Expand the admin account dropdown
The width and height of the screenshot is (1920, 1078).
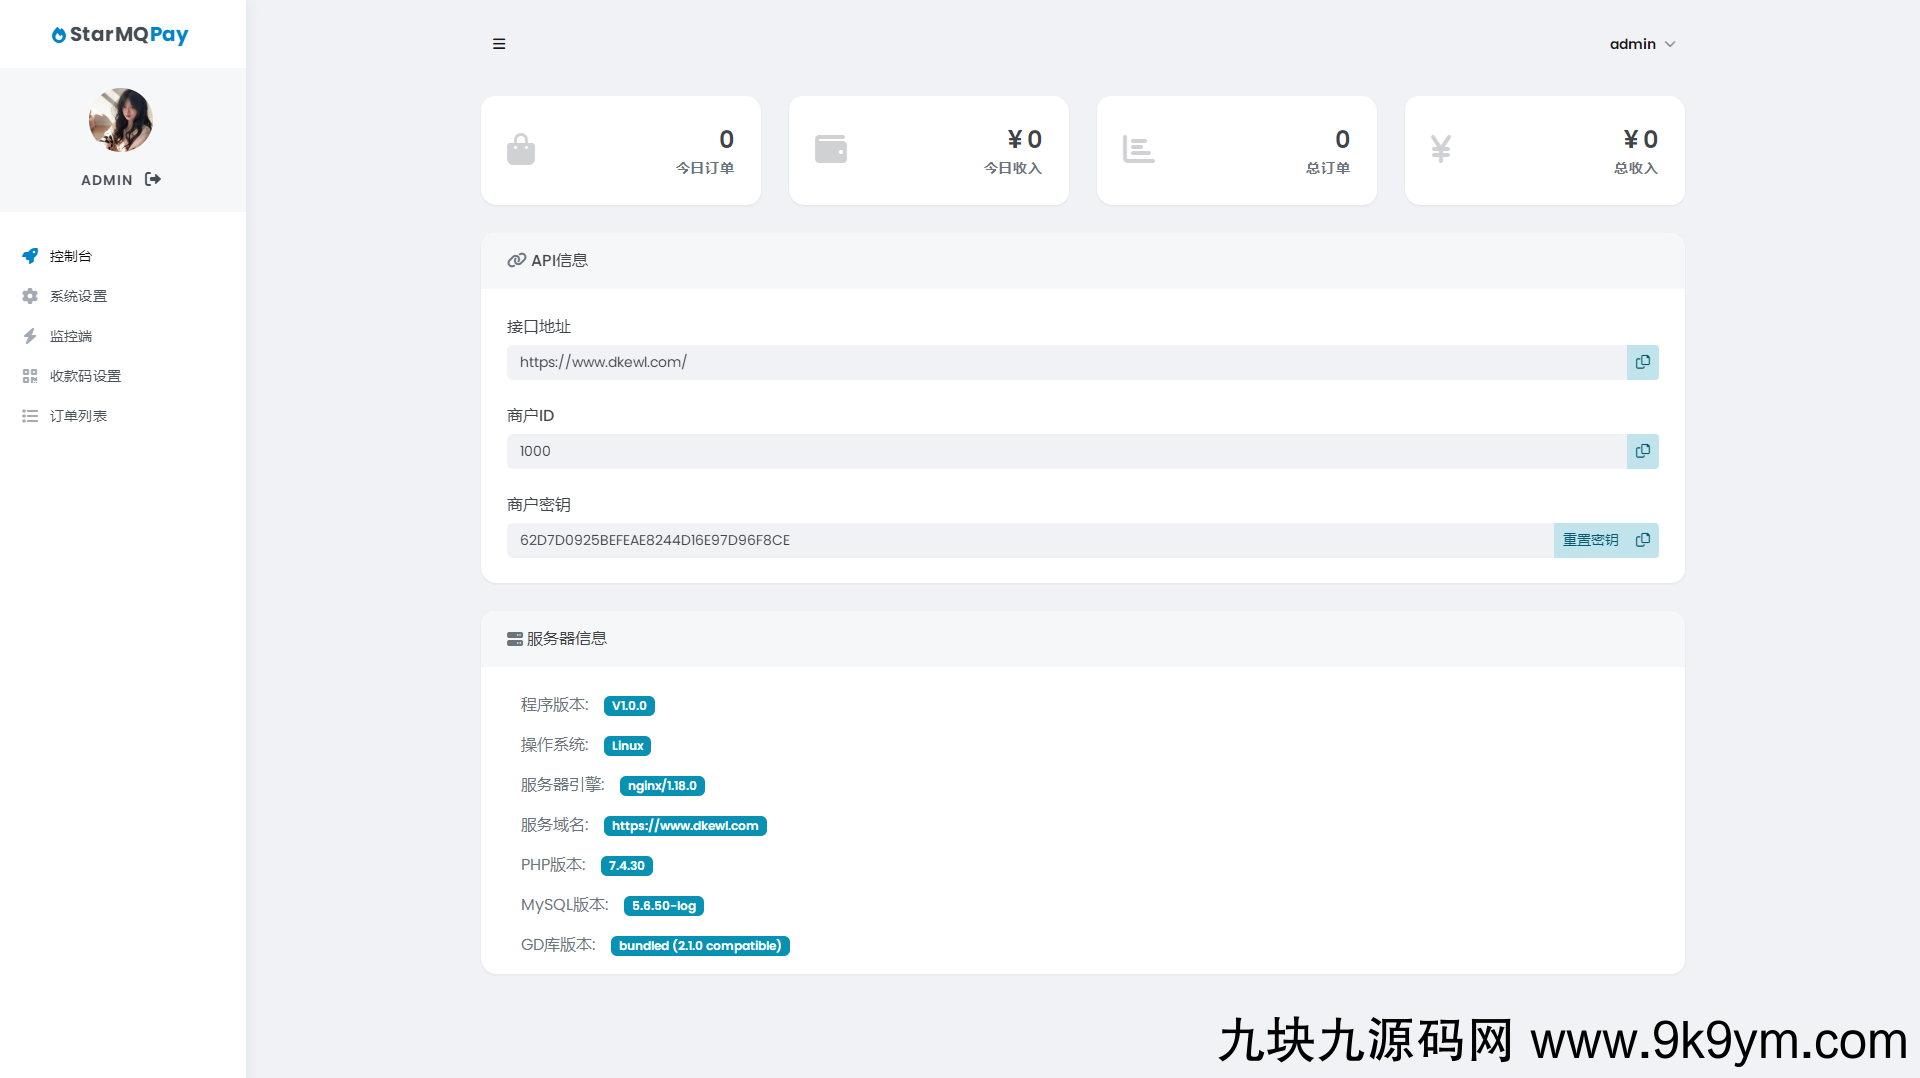pos(1643,44)
